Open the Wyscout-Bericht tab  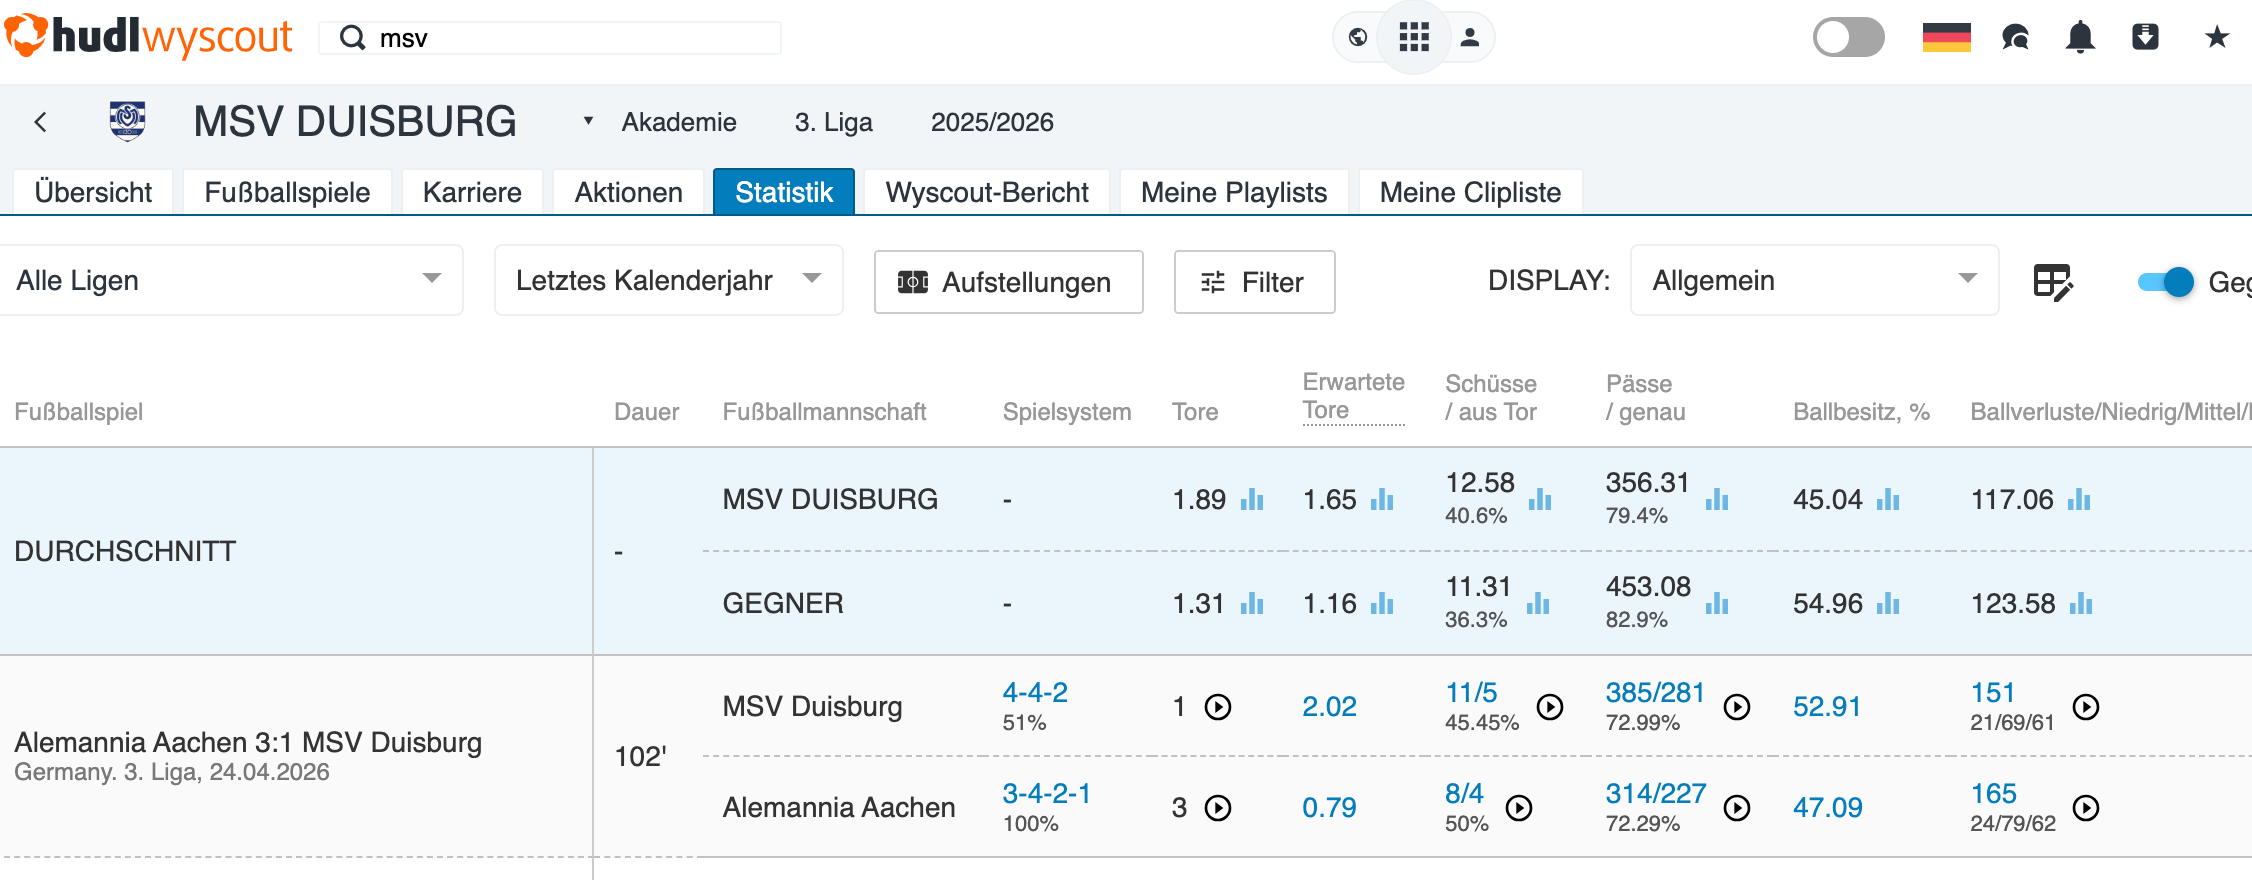point(987,192)
